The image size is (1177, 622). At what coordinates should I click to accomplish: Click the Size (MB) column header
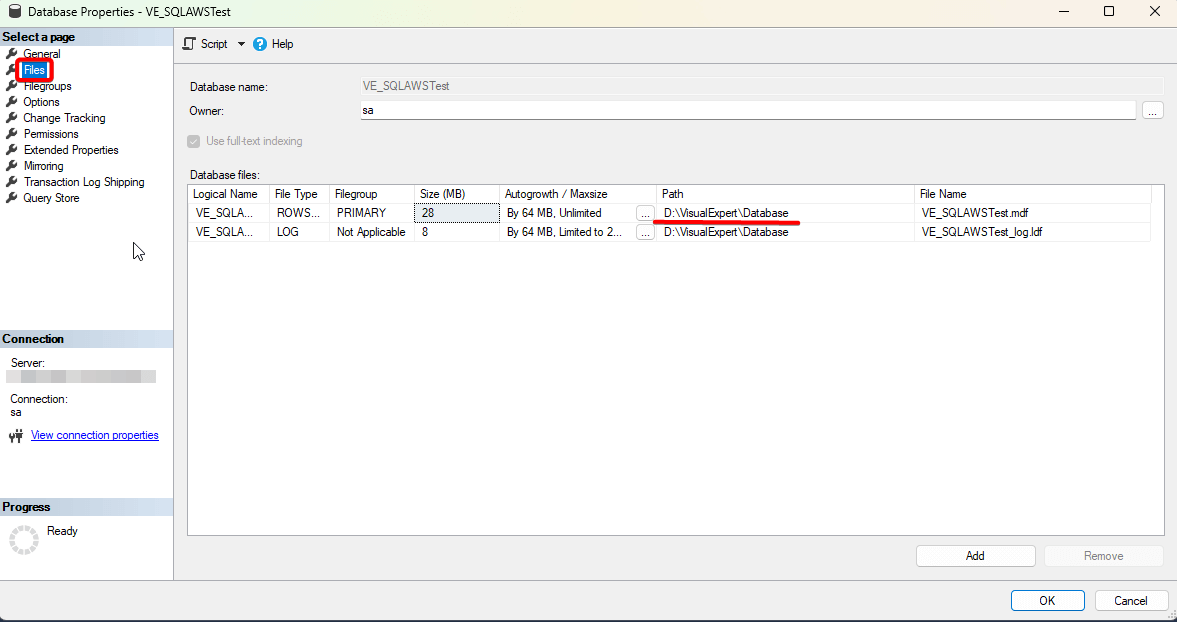pyautogui.click(x=456, y=194)
